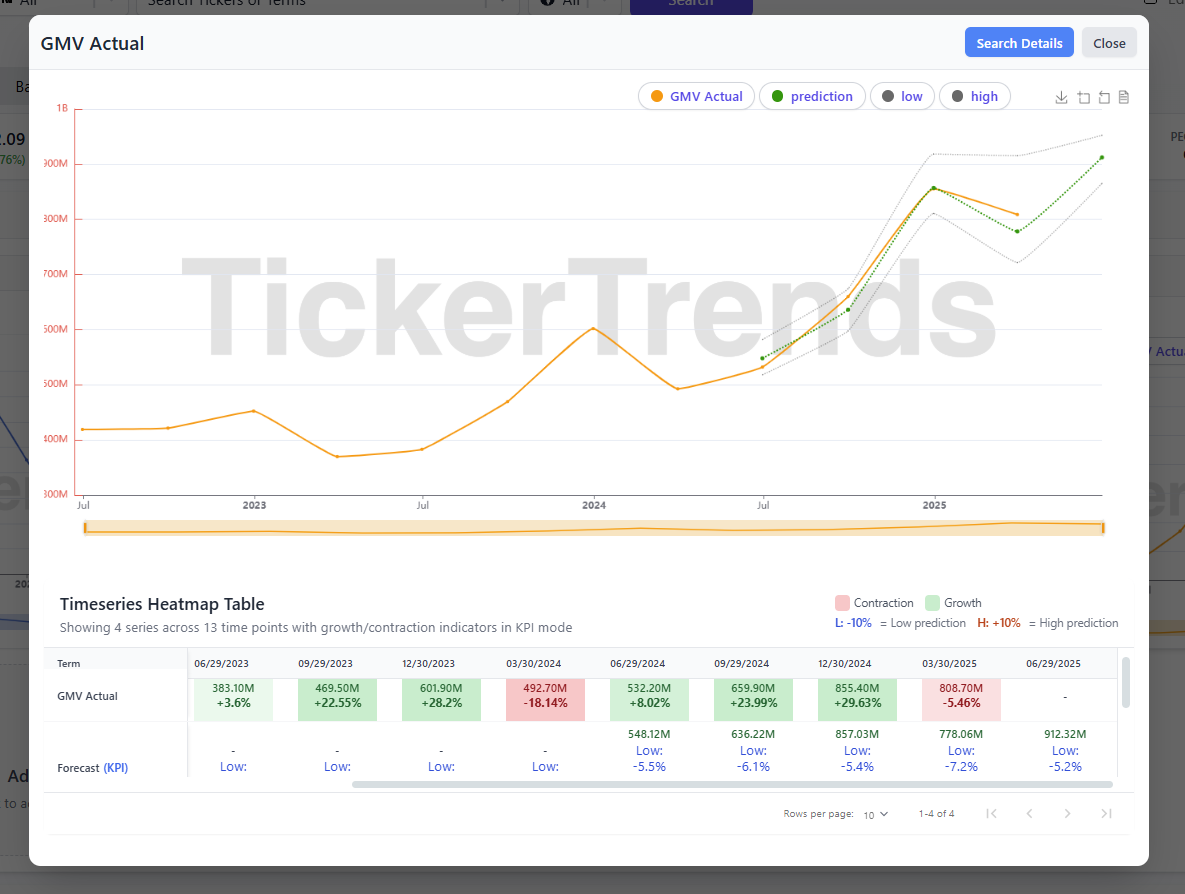This screenshot has height=894, width=1185.
Task: Click the table vertical scrollbar
Action: pos(1125,682)
